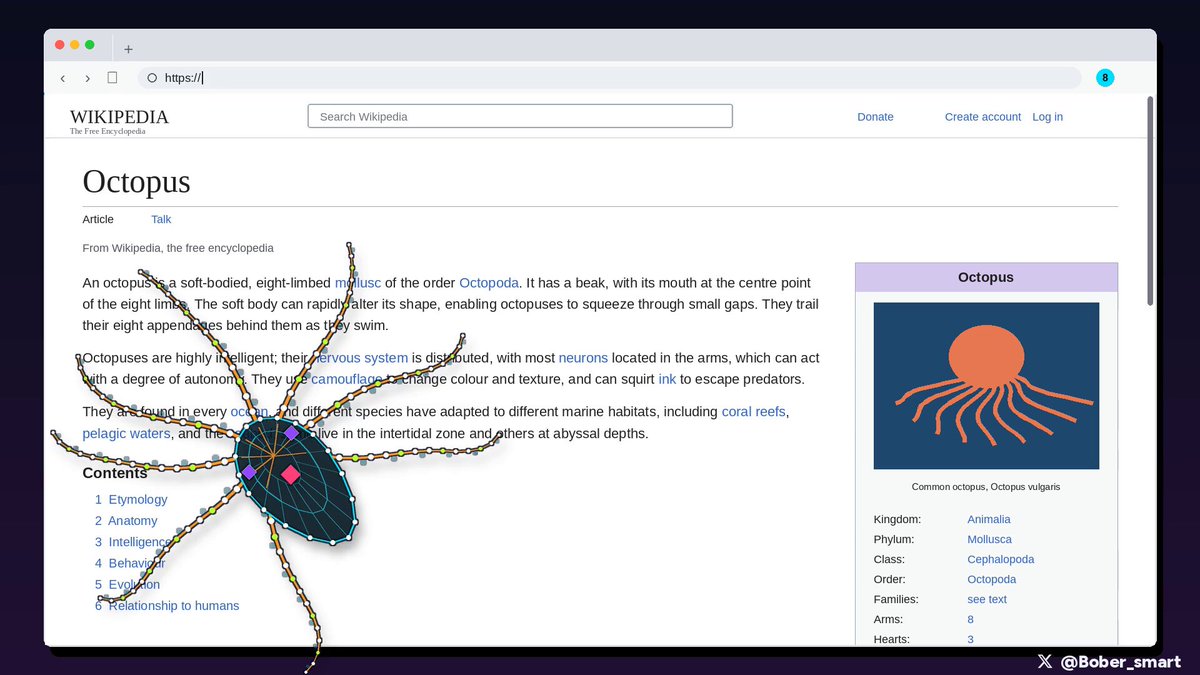Focus the Search Wikipedia field
Image resolution: width=1200 pixels, height=675 pixels.
tap(520, 116)
